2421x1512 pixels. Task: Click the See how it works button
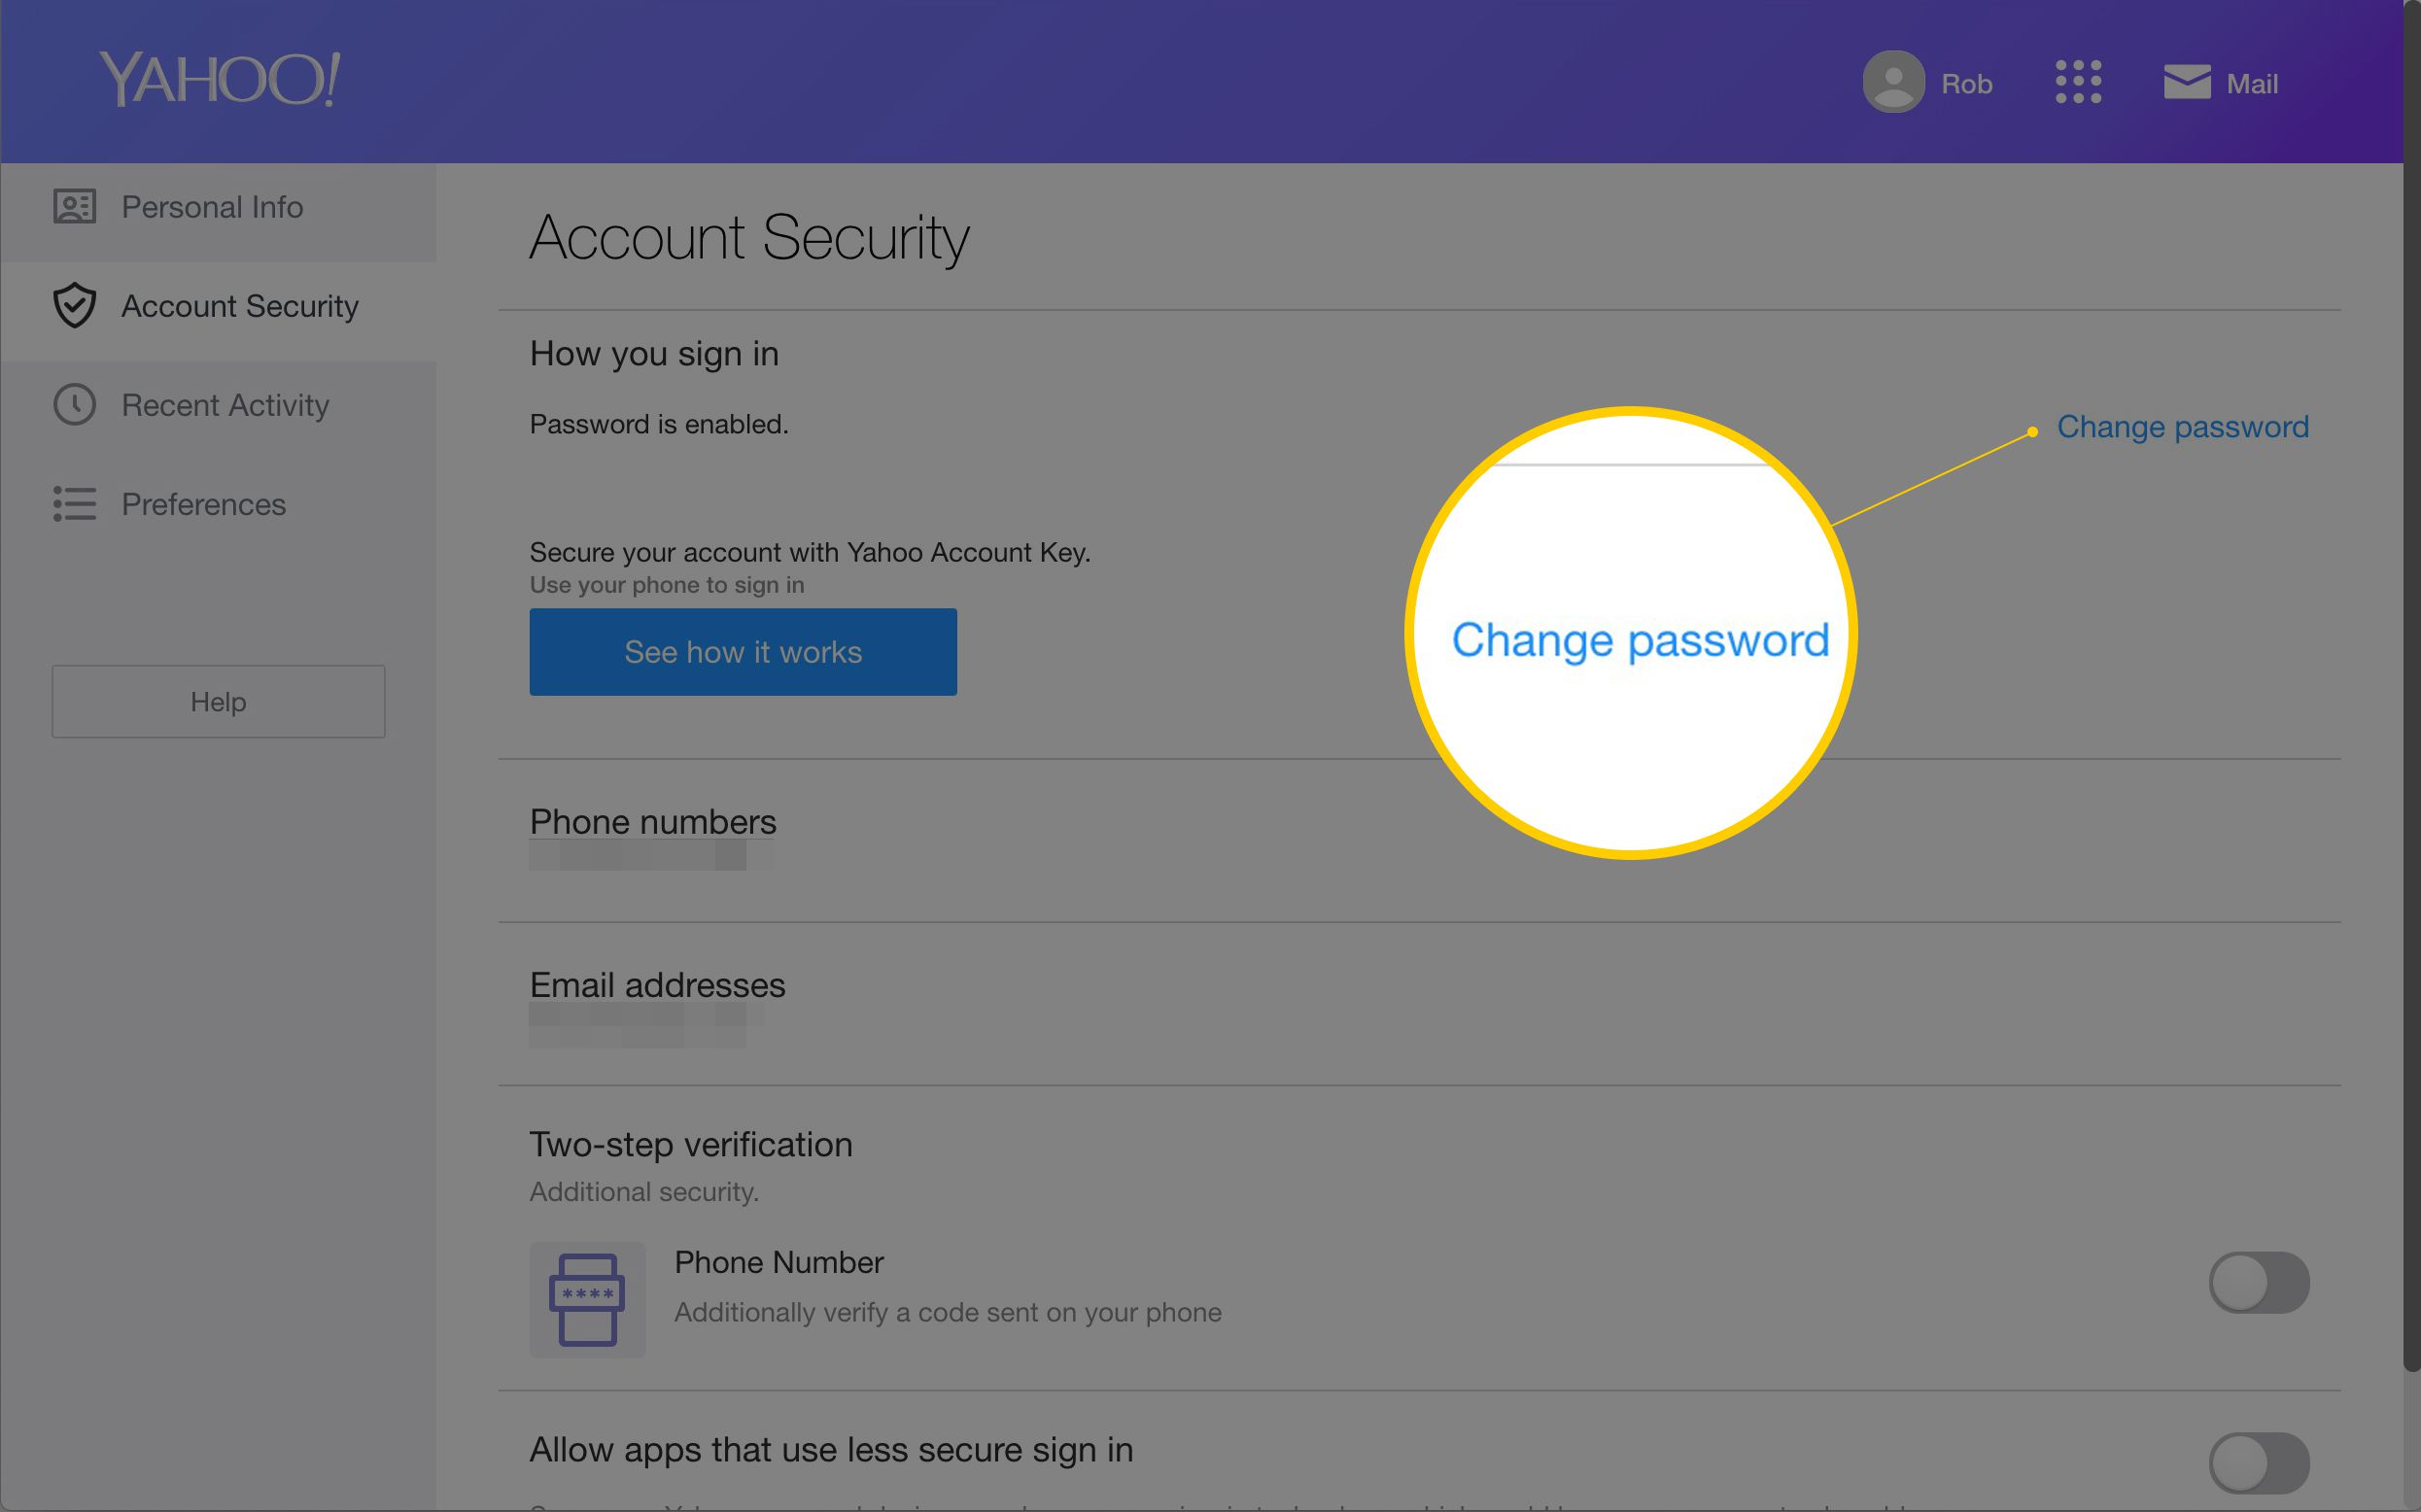point(742,651)
